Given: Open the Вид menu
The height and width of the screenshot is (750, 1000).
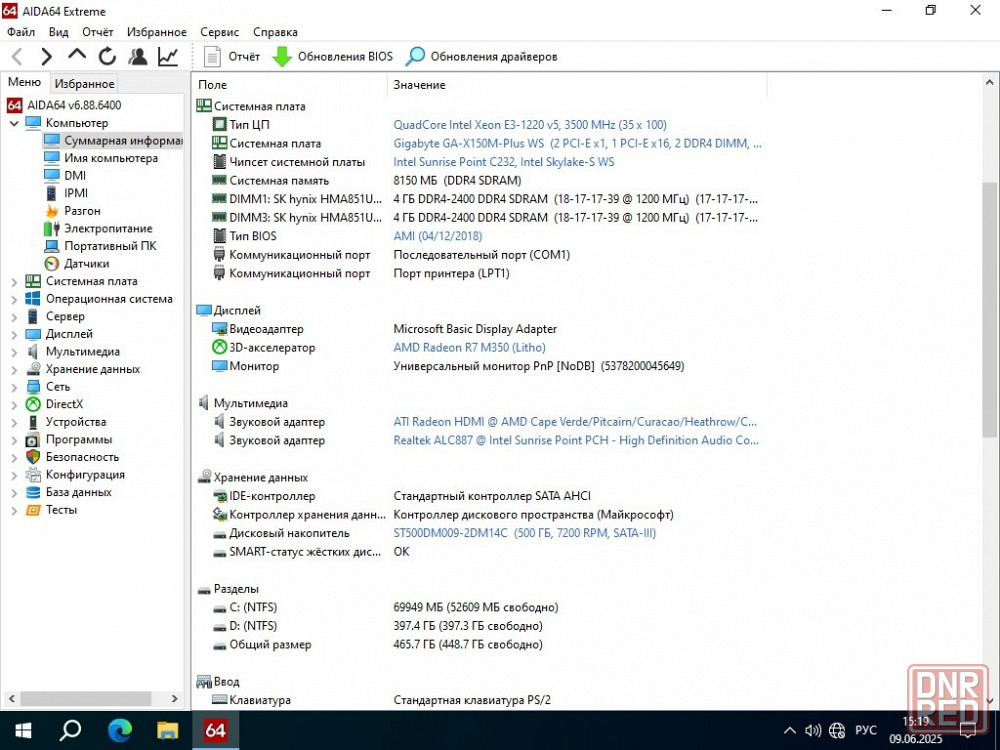Looking at the screenshot, I should (59, 32).
